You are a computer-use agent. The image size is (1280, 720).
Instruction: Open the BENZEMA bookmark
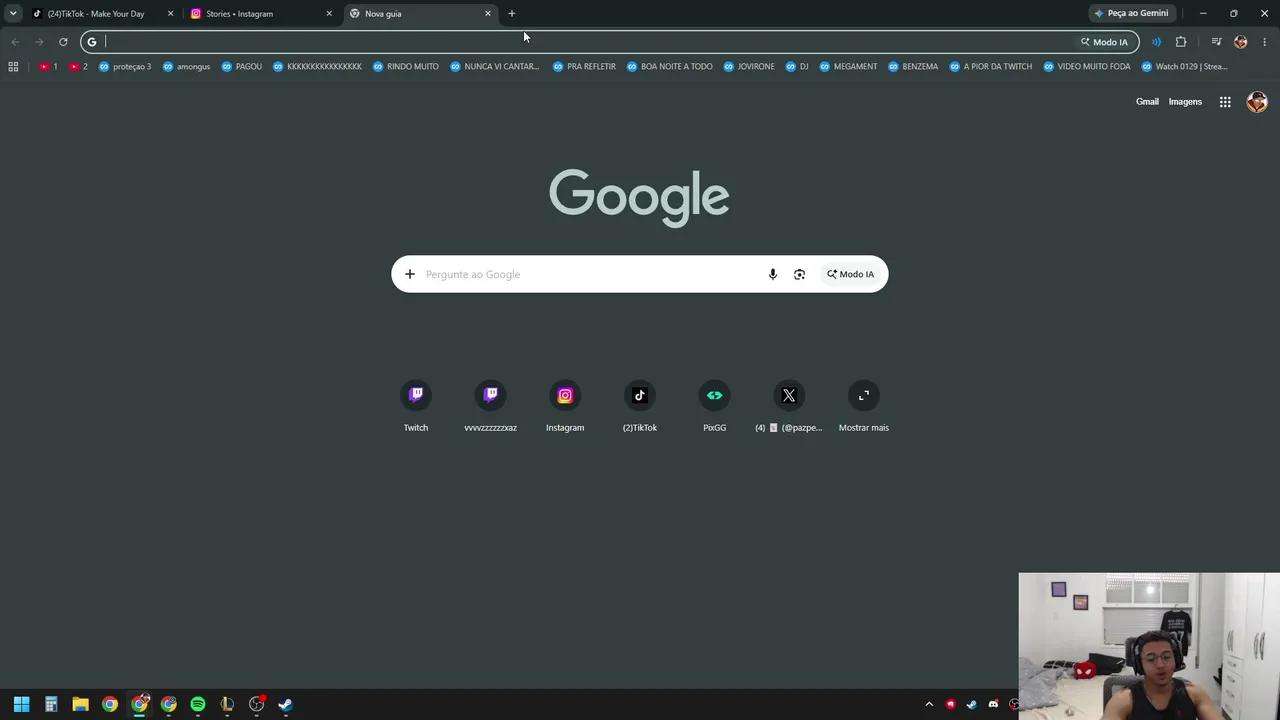tap(913, 67)
